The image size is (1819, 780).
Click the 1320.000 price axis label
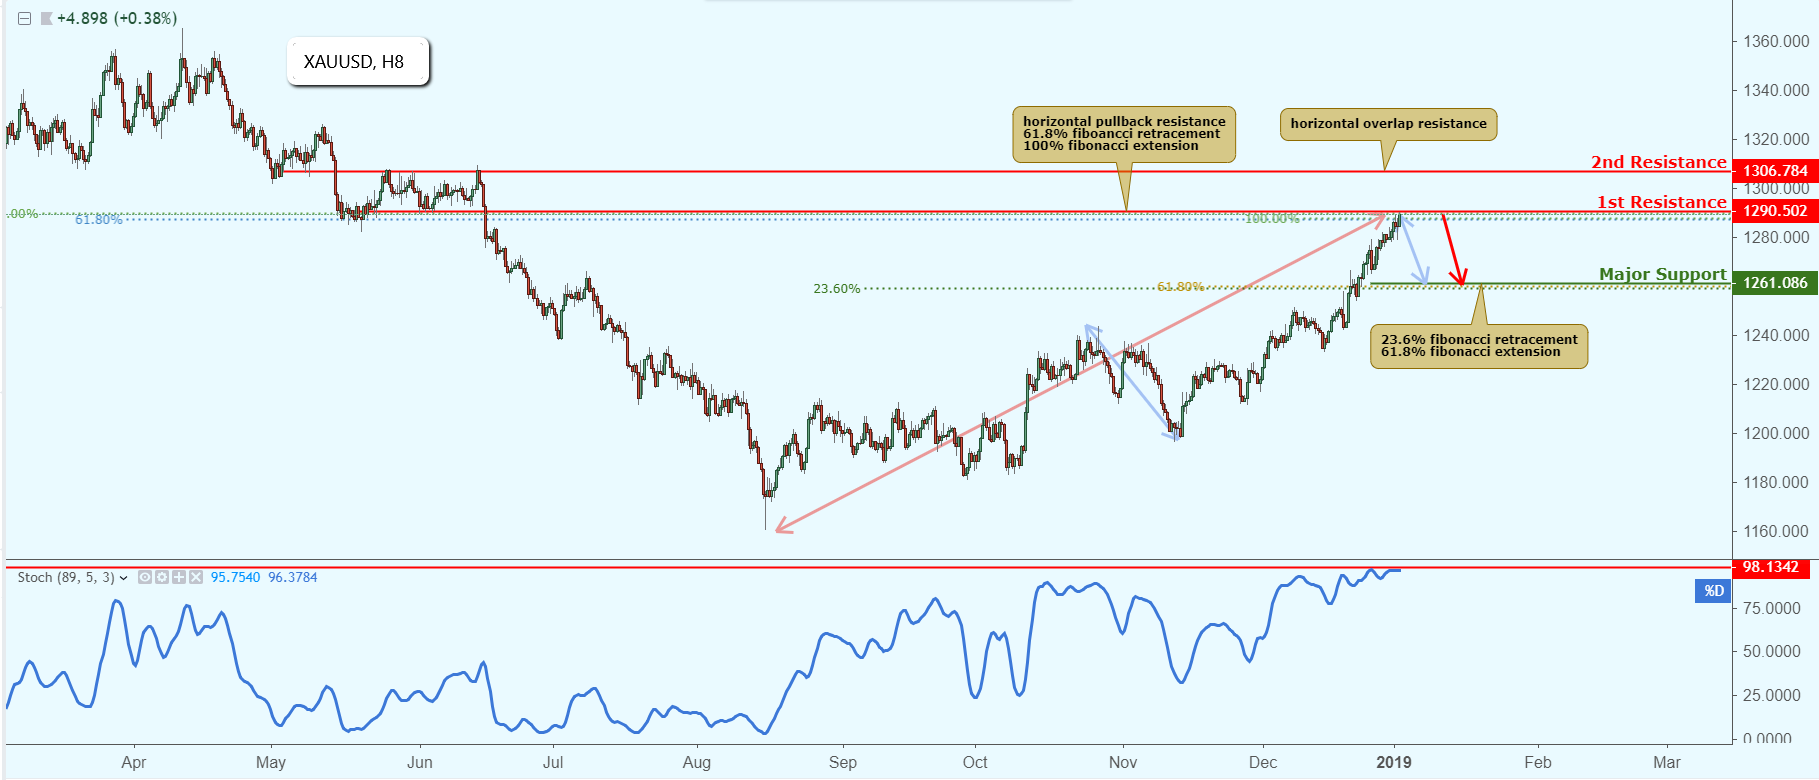coord(1777,139)
